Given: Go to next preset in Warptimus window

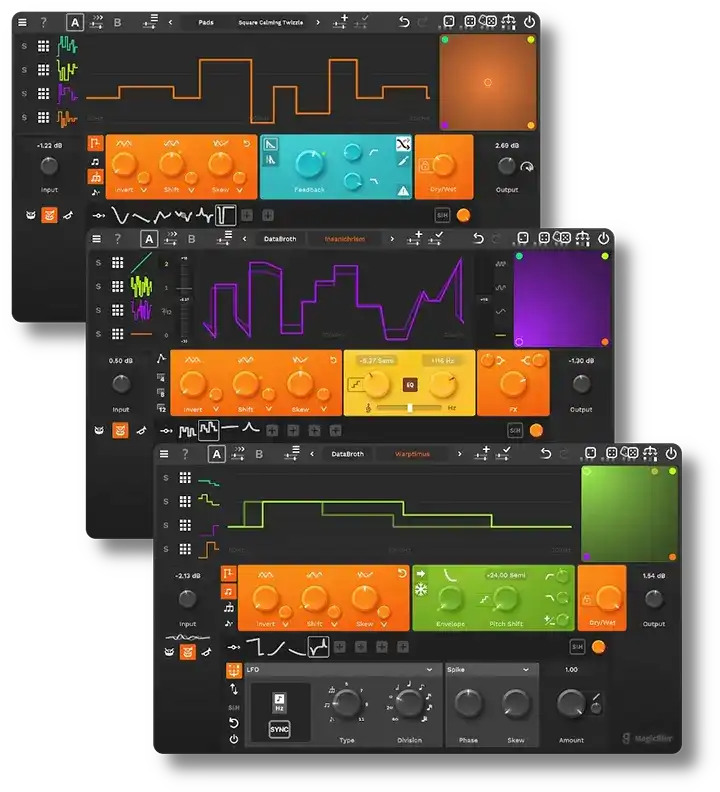Looking at the screenshot, I should click(x=459, y=454).
